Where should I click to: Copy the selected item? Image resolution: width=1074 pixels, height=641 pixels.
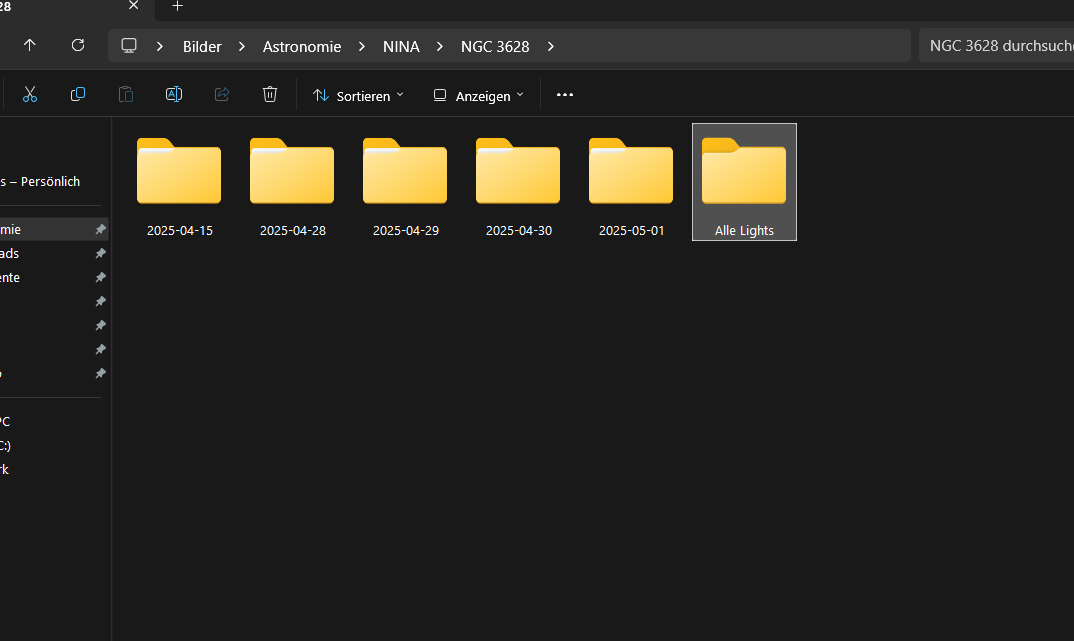point(78,95)
